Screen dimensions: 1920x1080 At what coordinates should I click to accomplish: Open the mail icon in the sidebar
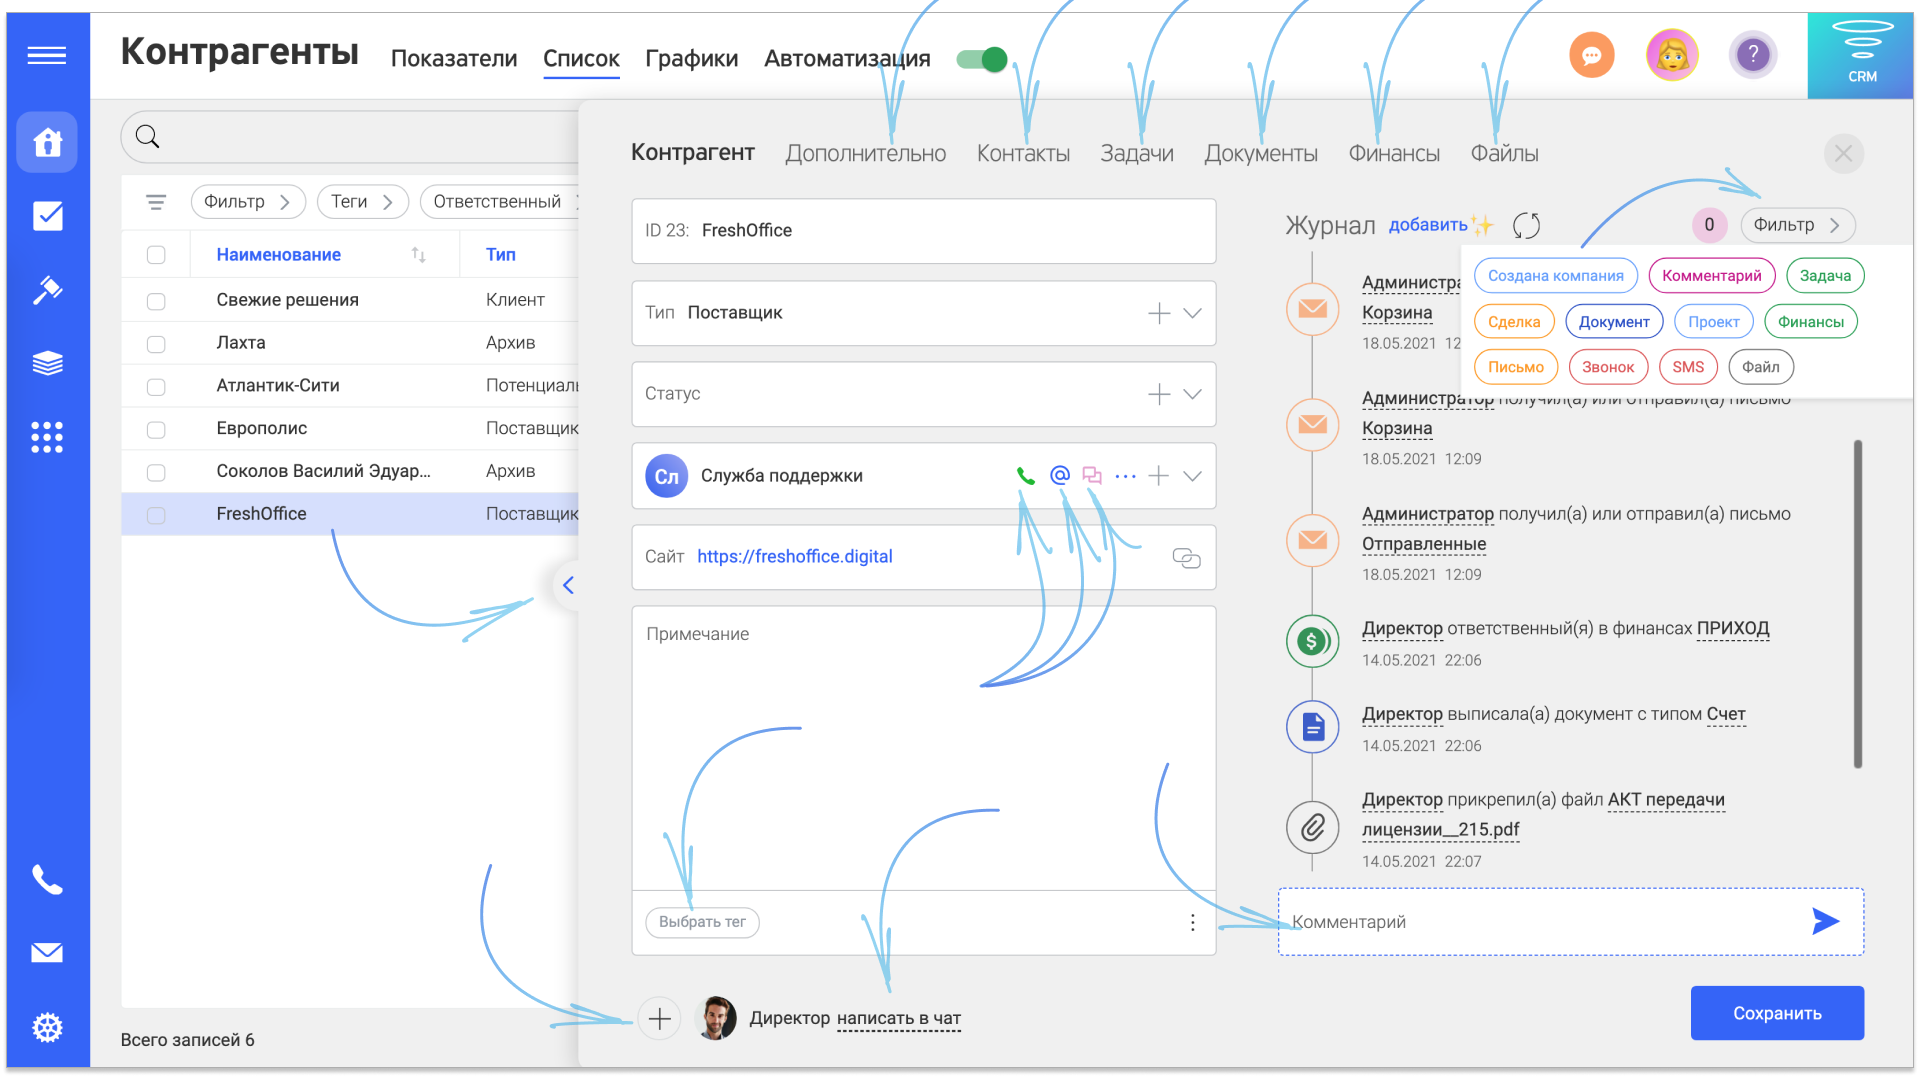46,953
